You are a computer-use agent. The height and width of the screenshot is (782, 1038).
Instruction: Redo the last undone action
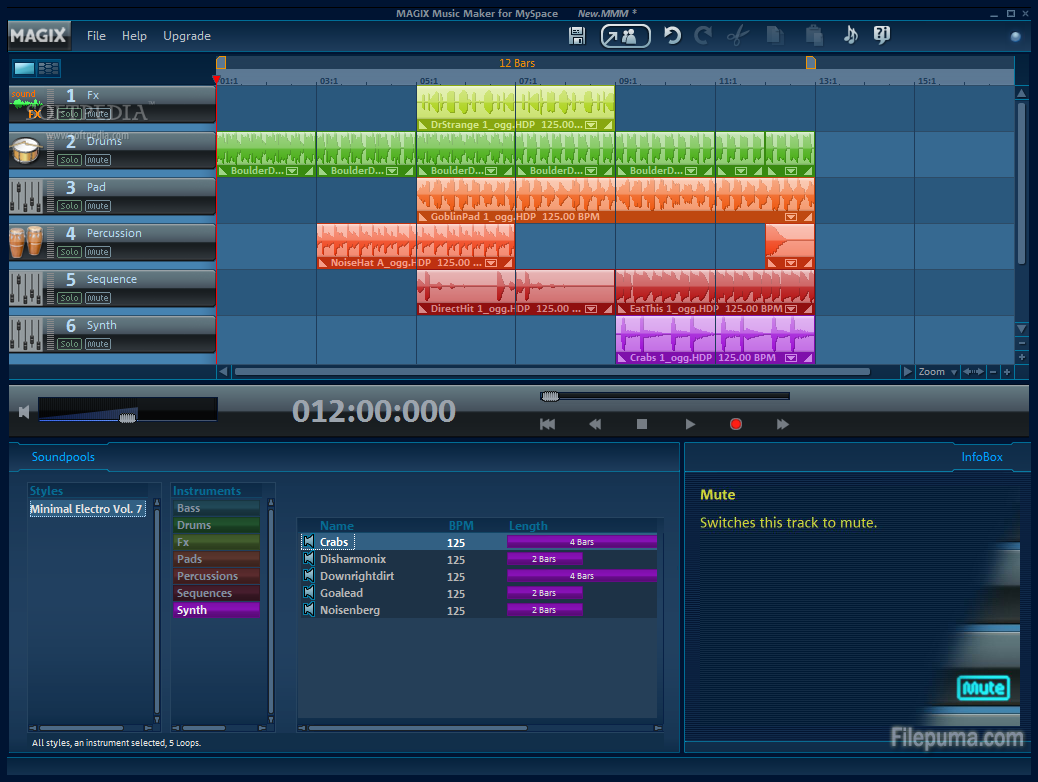[x=703, y=35]
